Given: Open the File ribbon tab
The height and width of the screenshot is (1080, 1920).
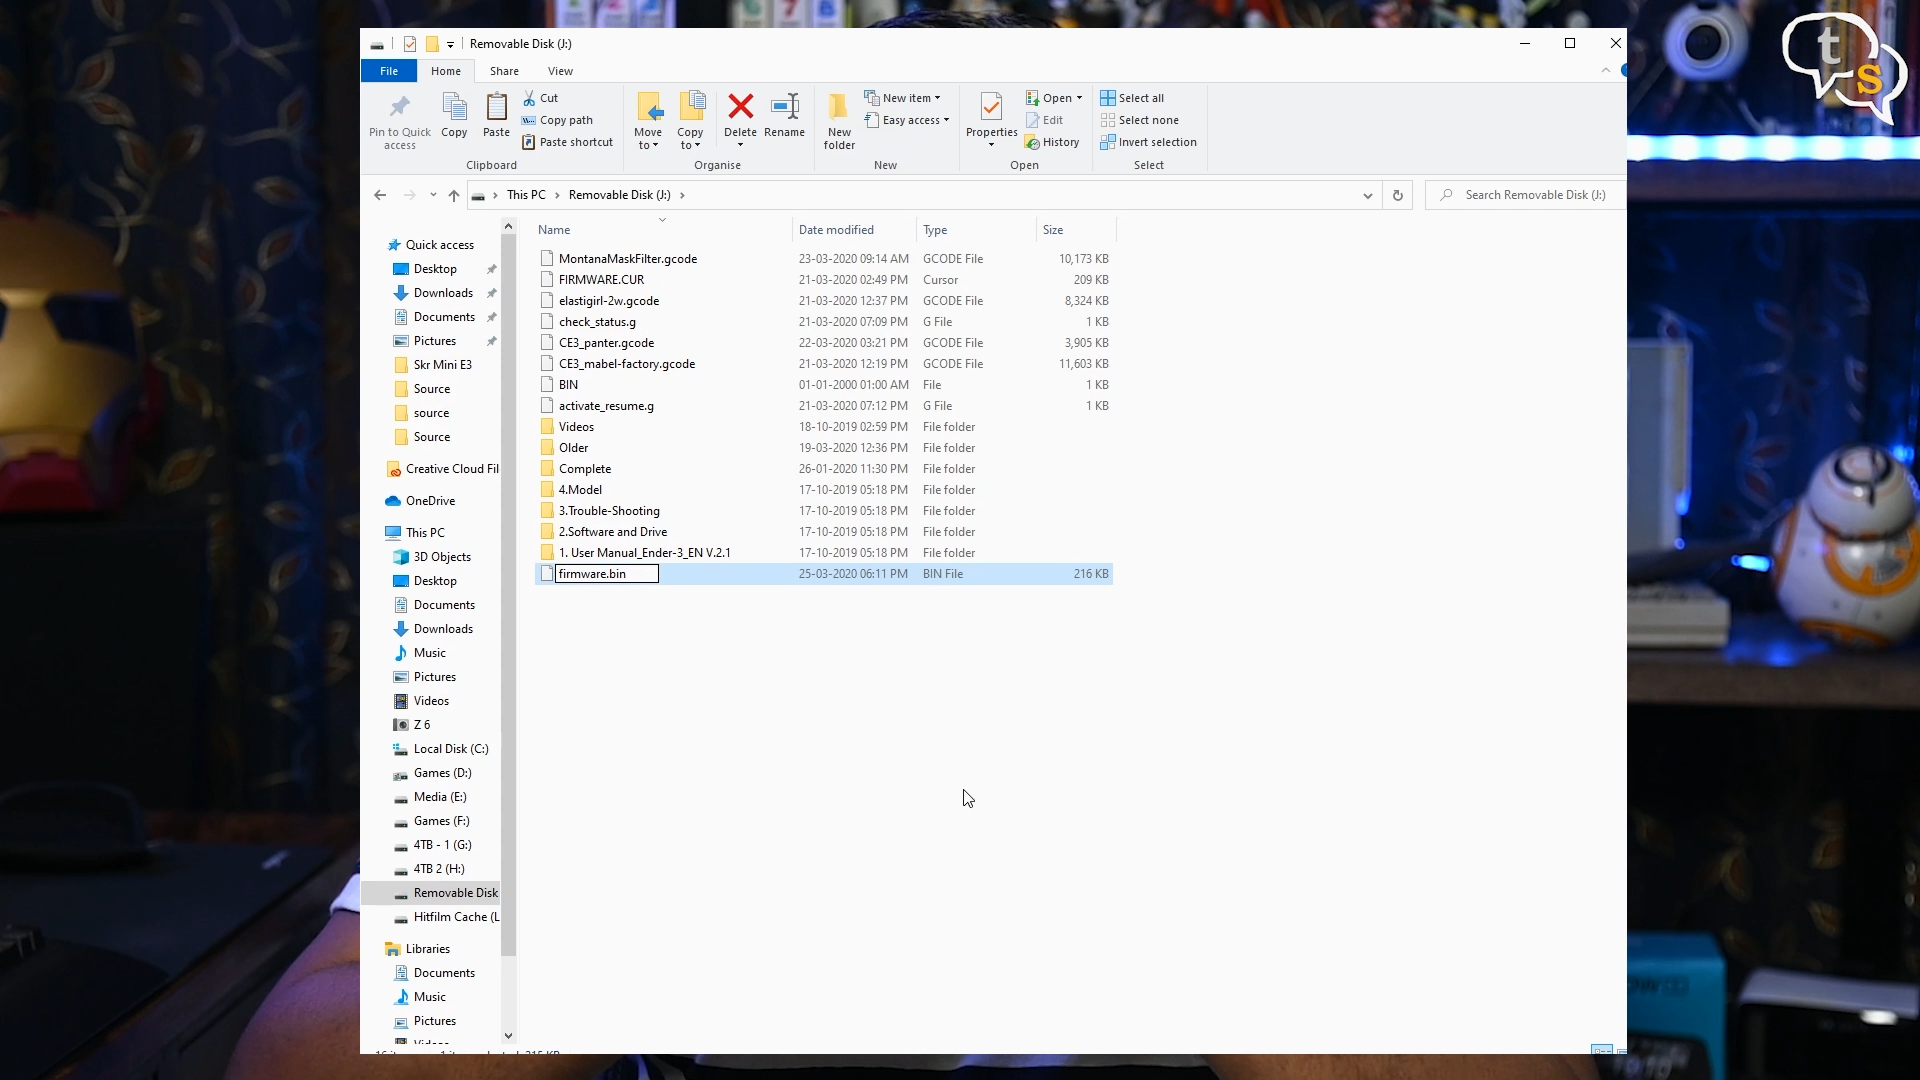Looking at the screenshot, I should click(389, 71).
